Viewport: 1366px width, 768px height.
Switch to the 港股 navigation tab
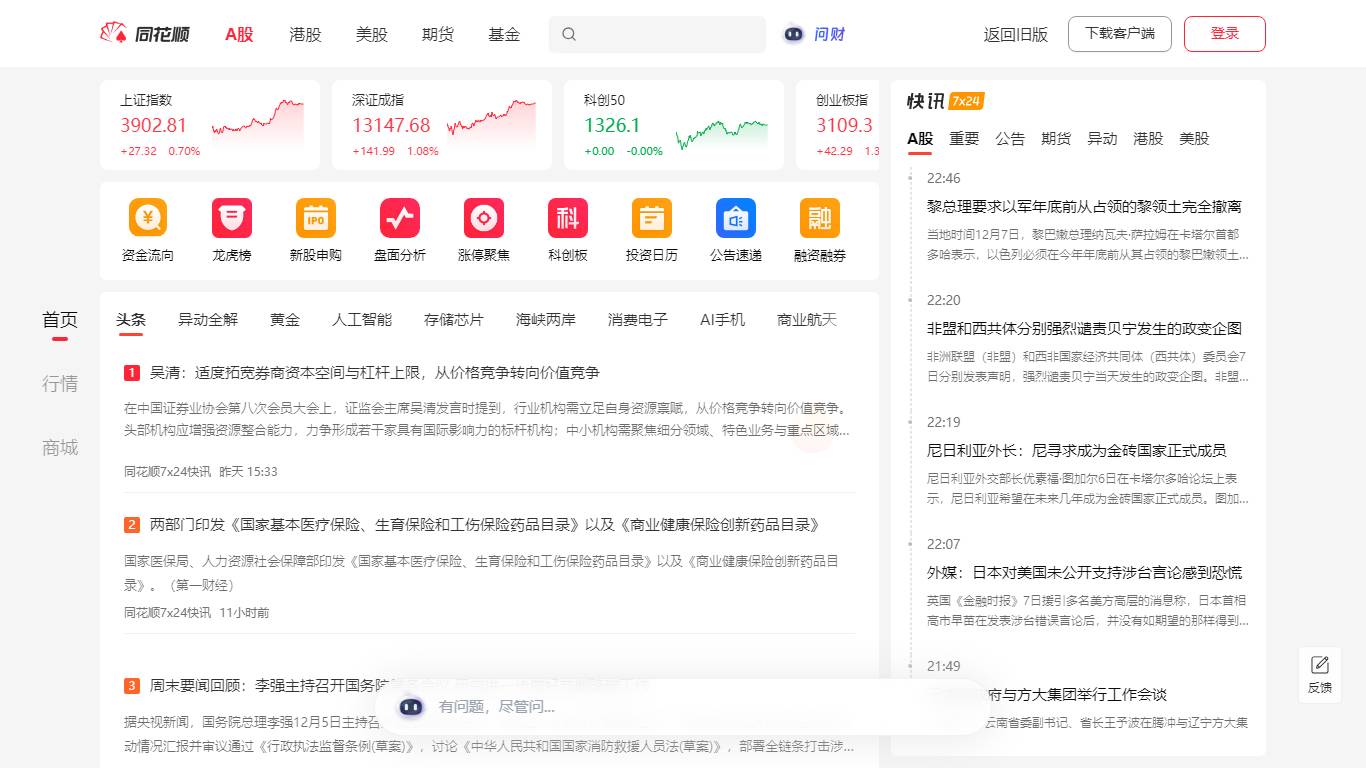point(305,34)
